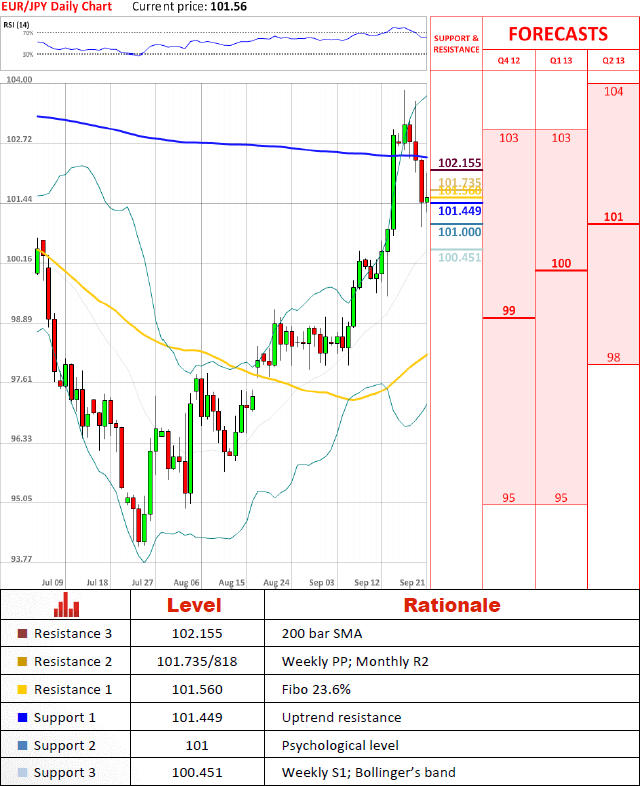Click the Resistance 2 gold color swatch
The height and width of the screenshot is (786, 640).
click(22, 662)
